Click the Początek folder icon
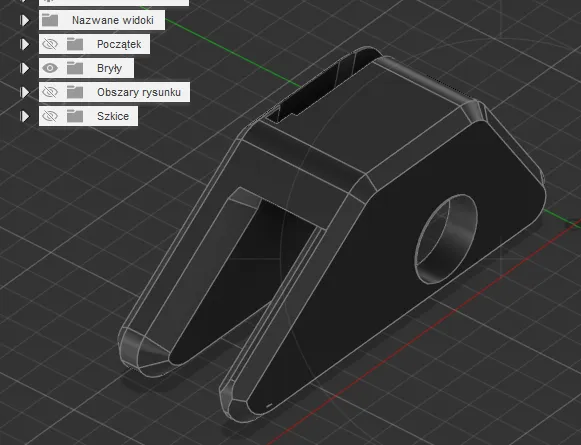The width and height of the screenshot is (581, 445). [75, 44]
